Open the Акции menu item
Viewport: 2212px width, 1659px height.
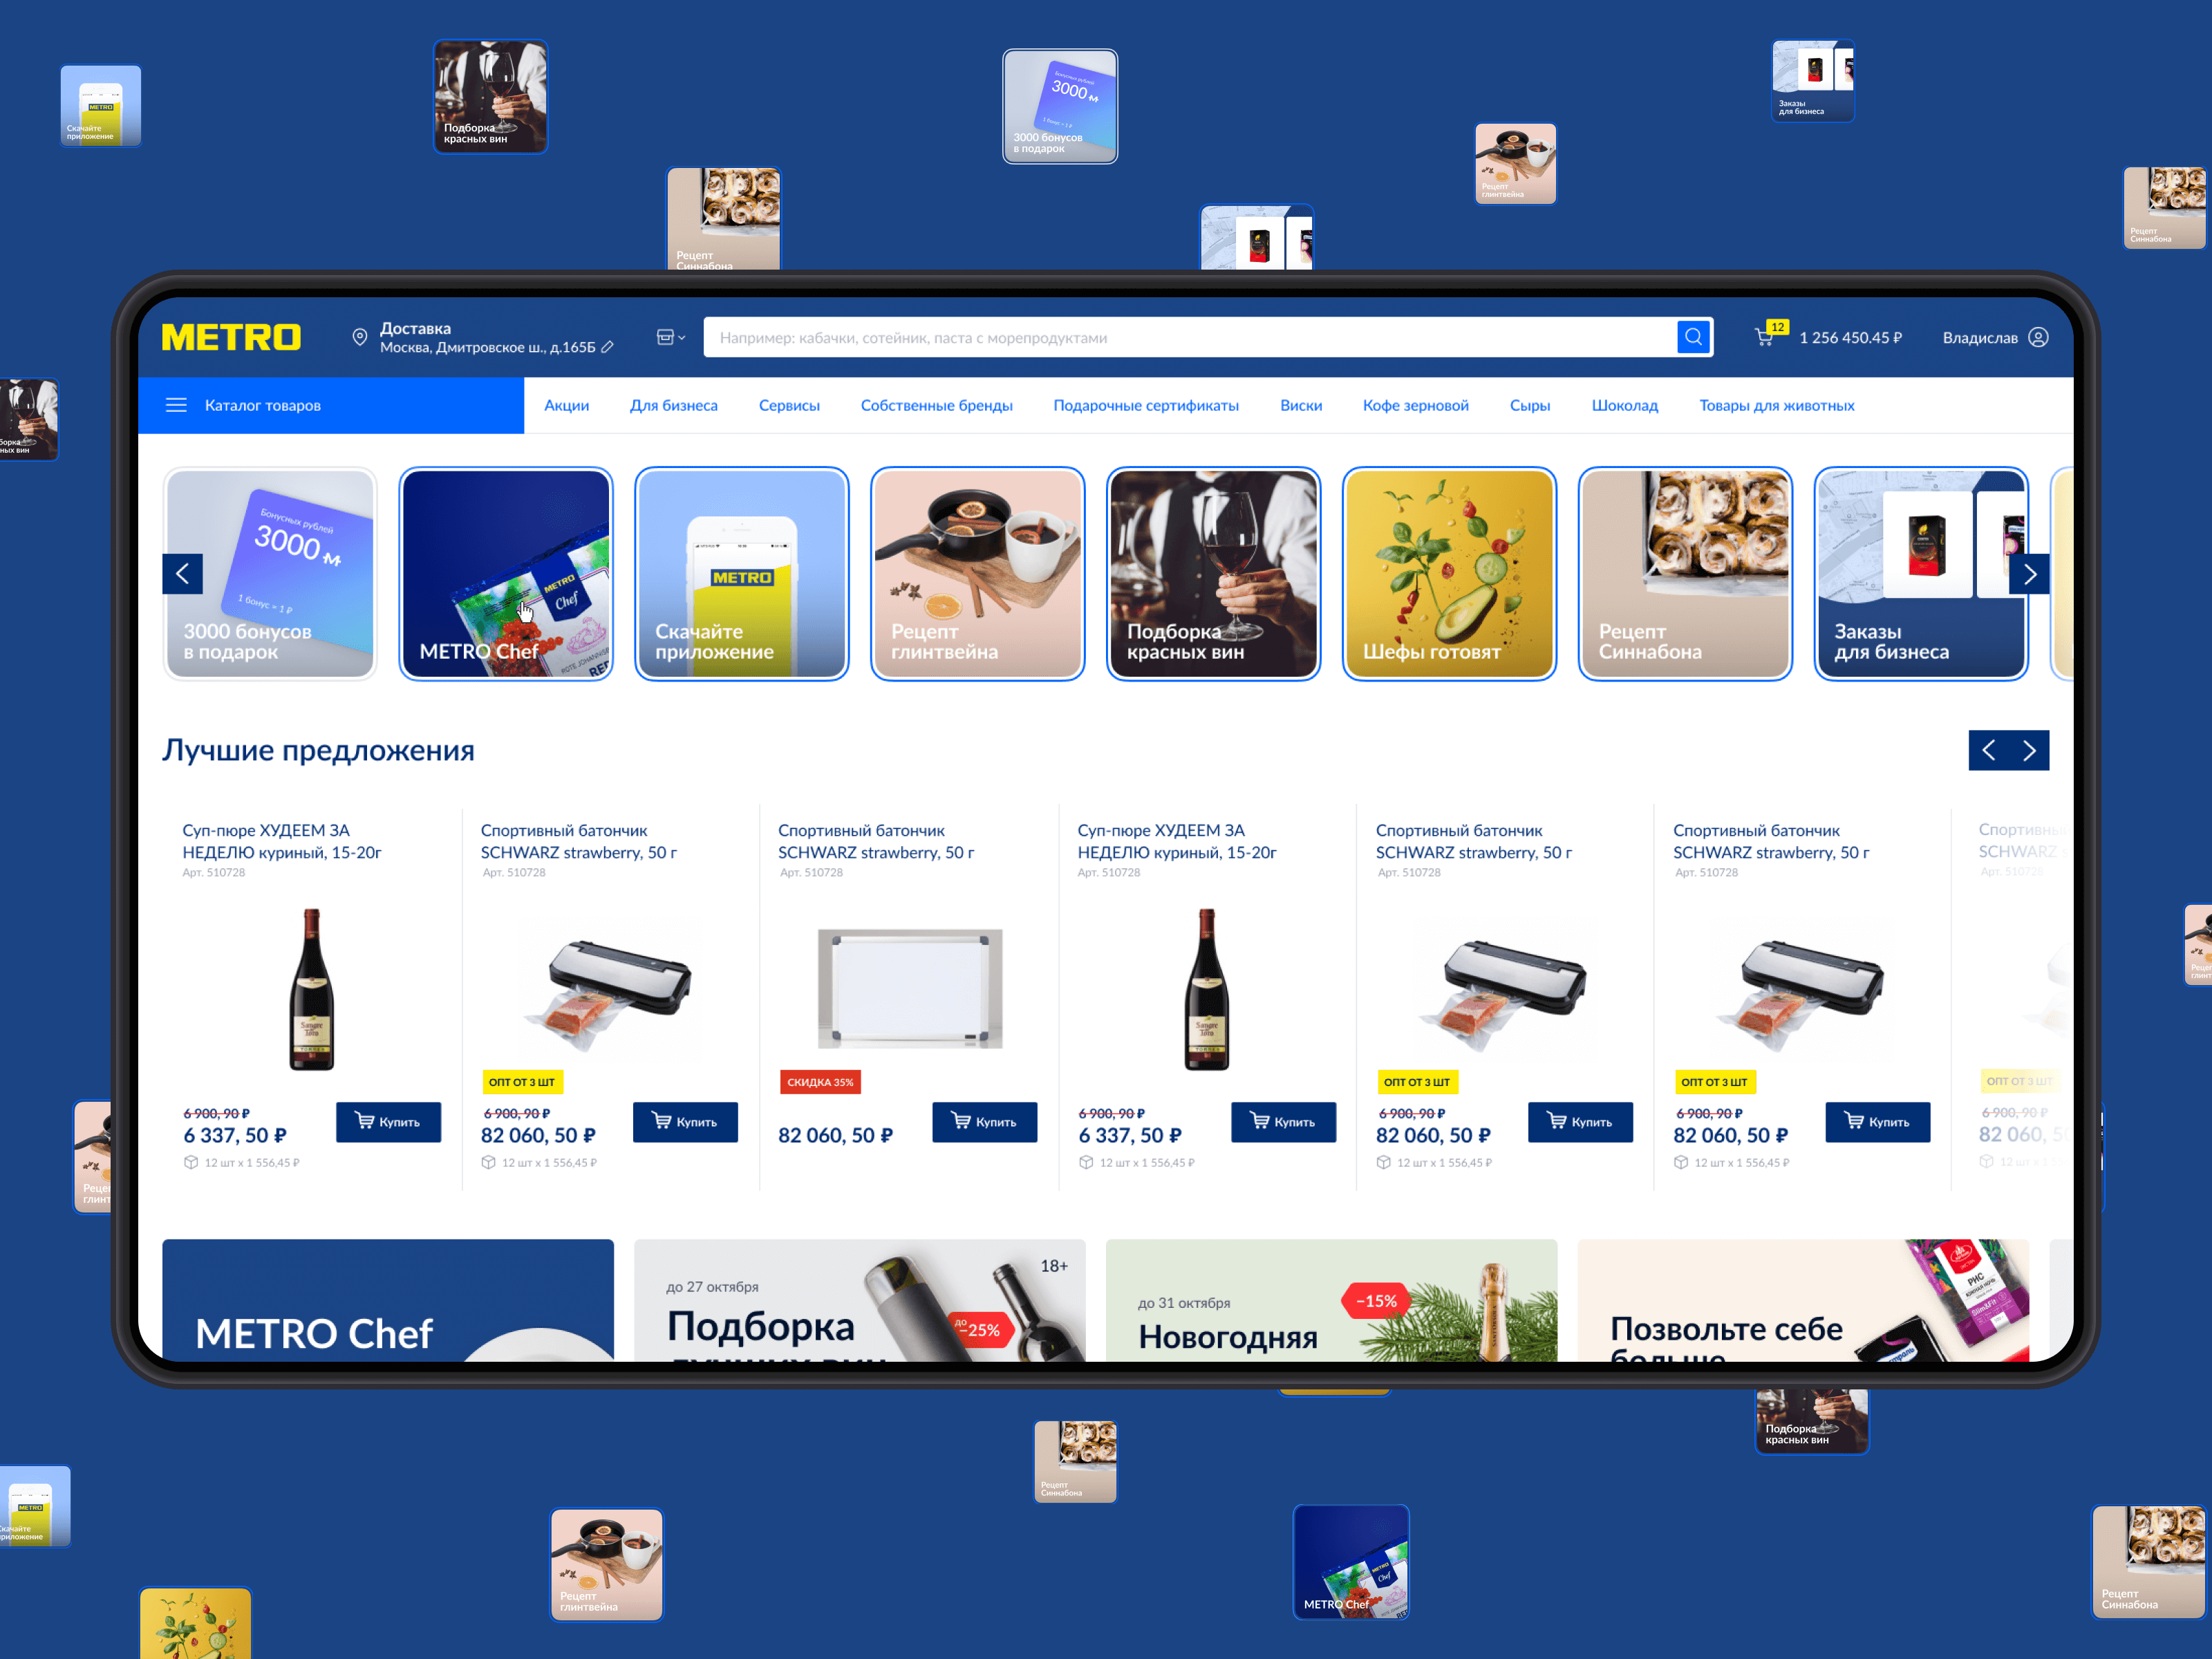click(566, 405)
